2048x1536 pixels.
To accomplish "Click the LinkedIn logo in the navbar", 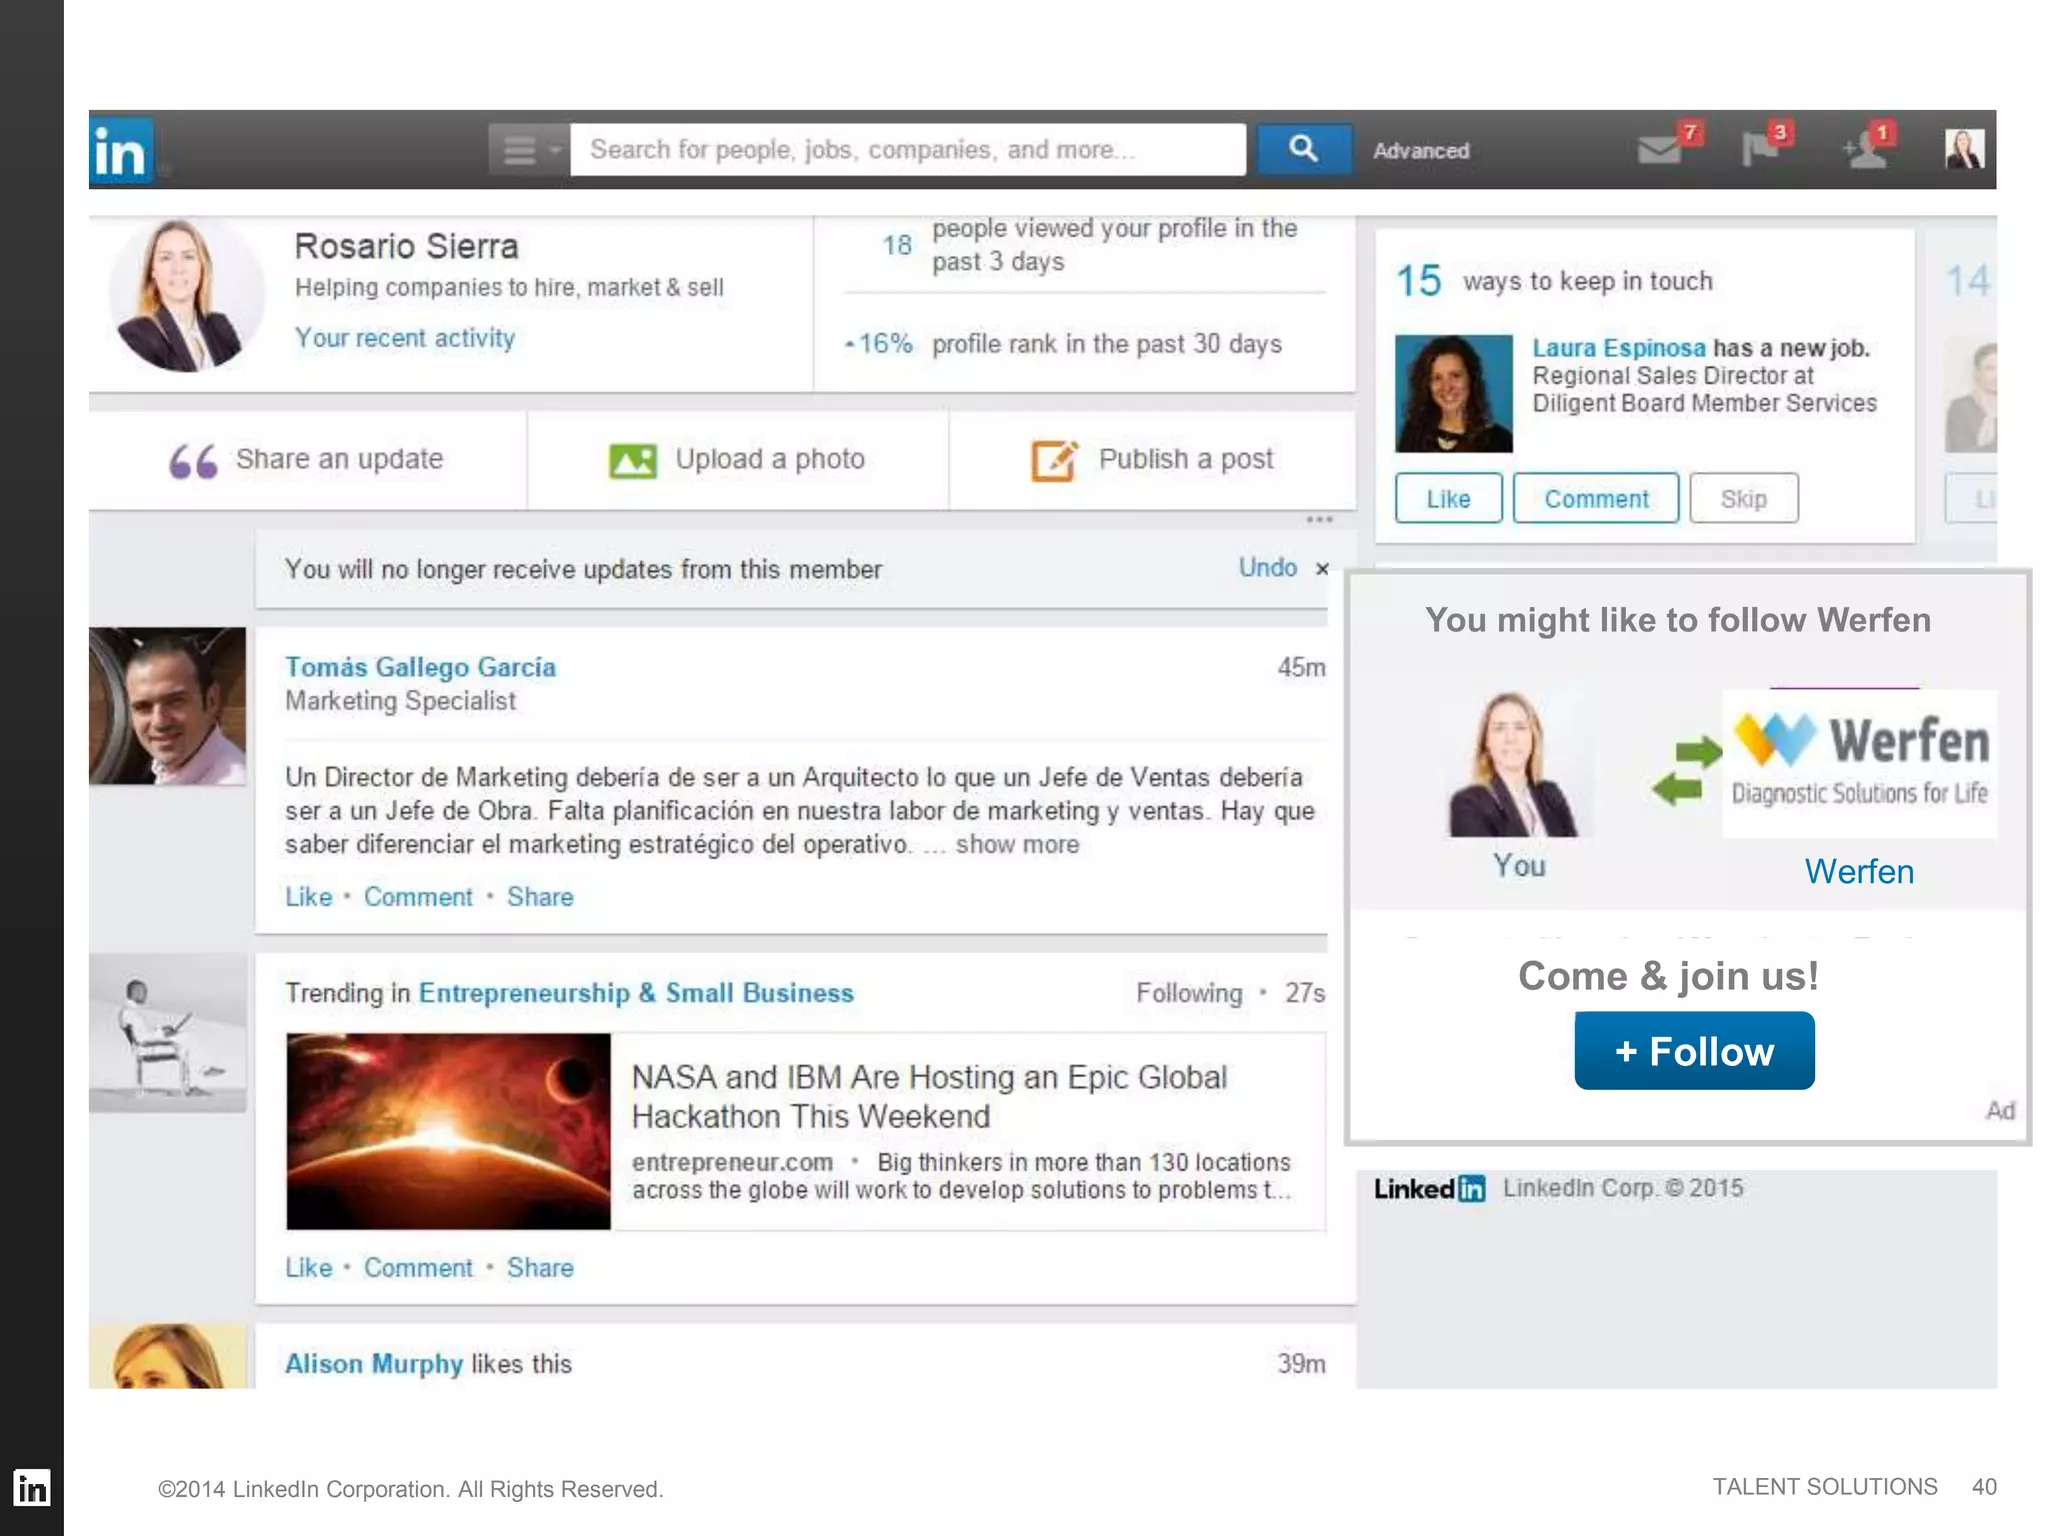I will tap(121, 151).
